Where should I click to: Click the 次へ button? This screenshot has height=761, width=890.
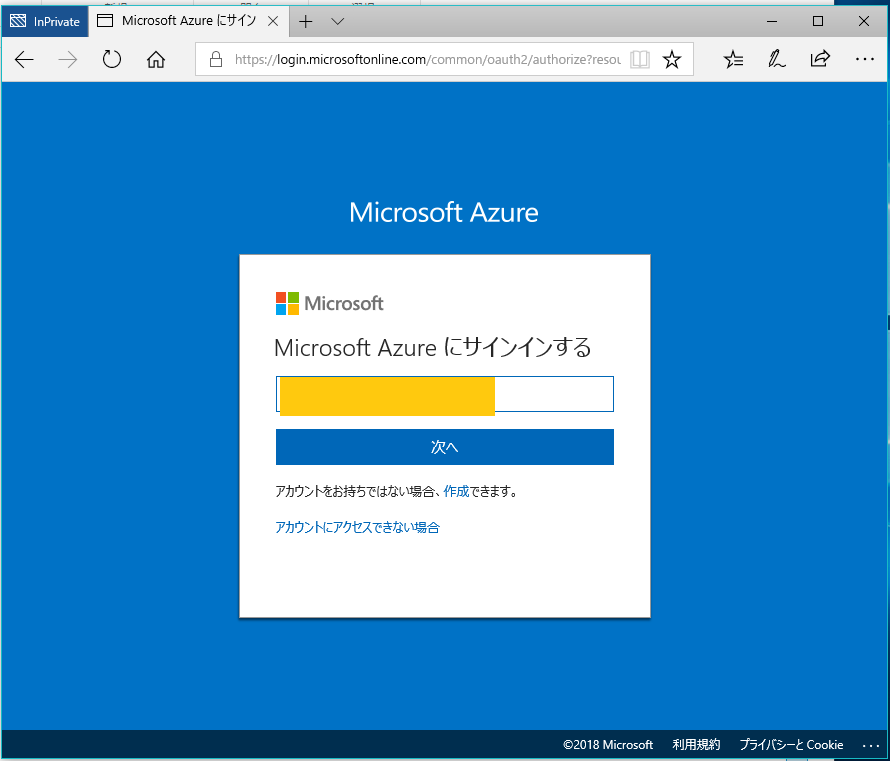pyautogui.click(x=444, y=447)
